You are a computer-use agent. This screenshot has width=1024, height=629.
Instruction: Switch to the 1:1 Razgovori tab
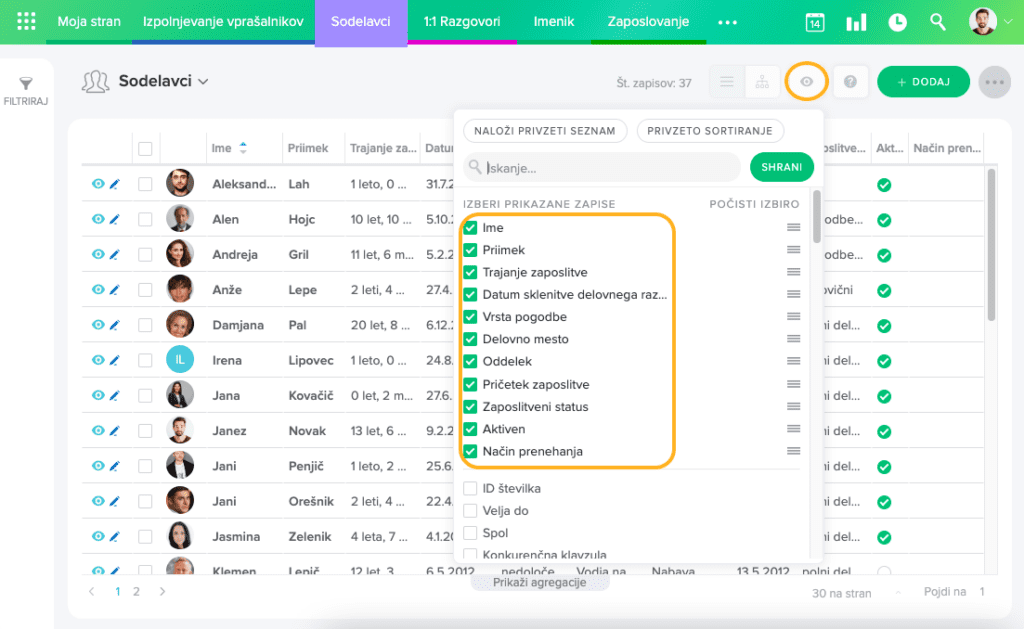(462, 22)
